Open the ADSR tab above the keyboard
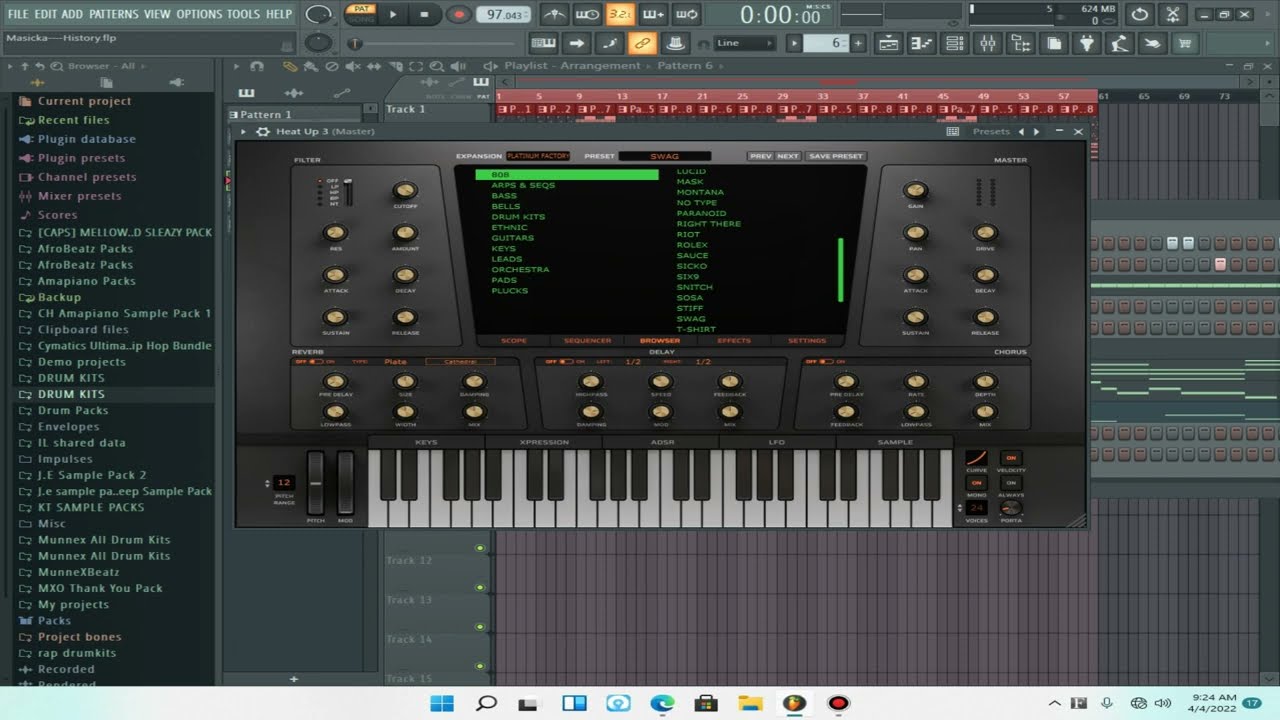Viewport: 1280px width, 720px height. point(661,442)
